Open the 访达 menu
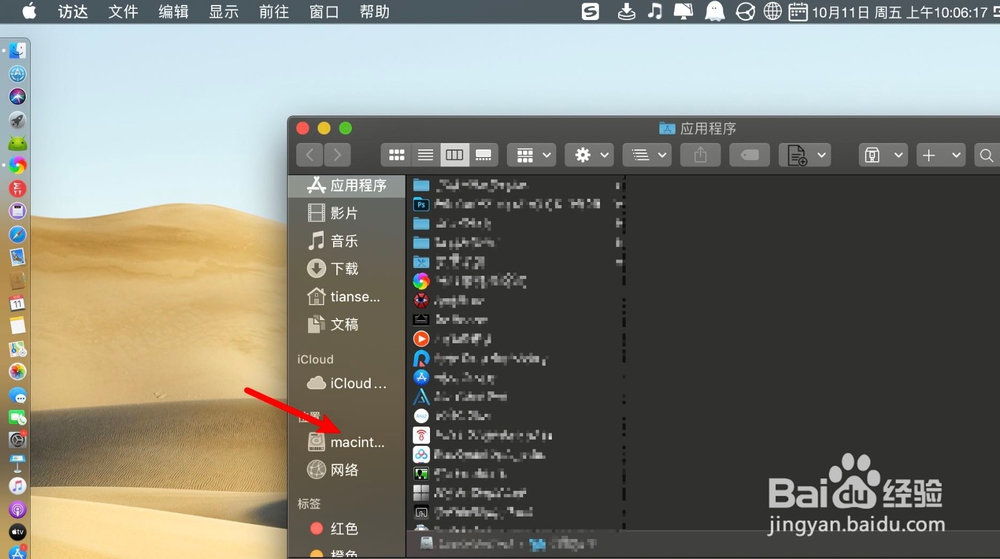1000x559 pixels. pyautogui.click(x=73, y=11)
